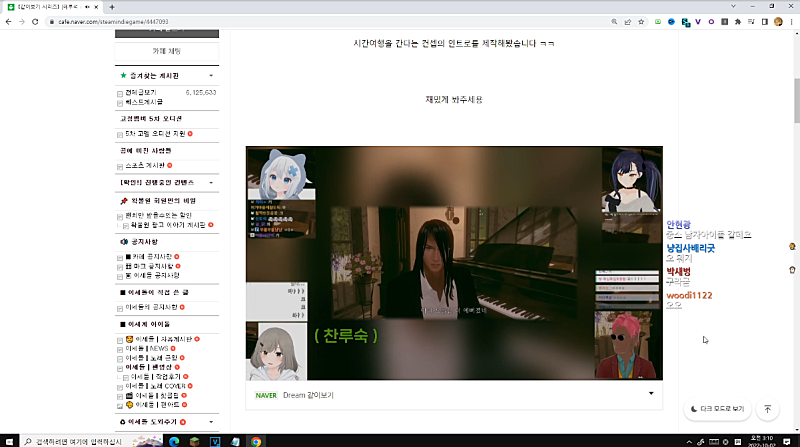Image resolution: width=800 pixels, height=447 pixels.
Task: Open a new browser tab
Action: 112,7
